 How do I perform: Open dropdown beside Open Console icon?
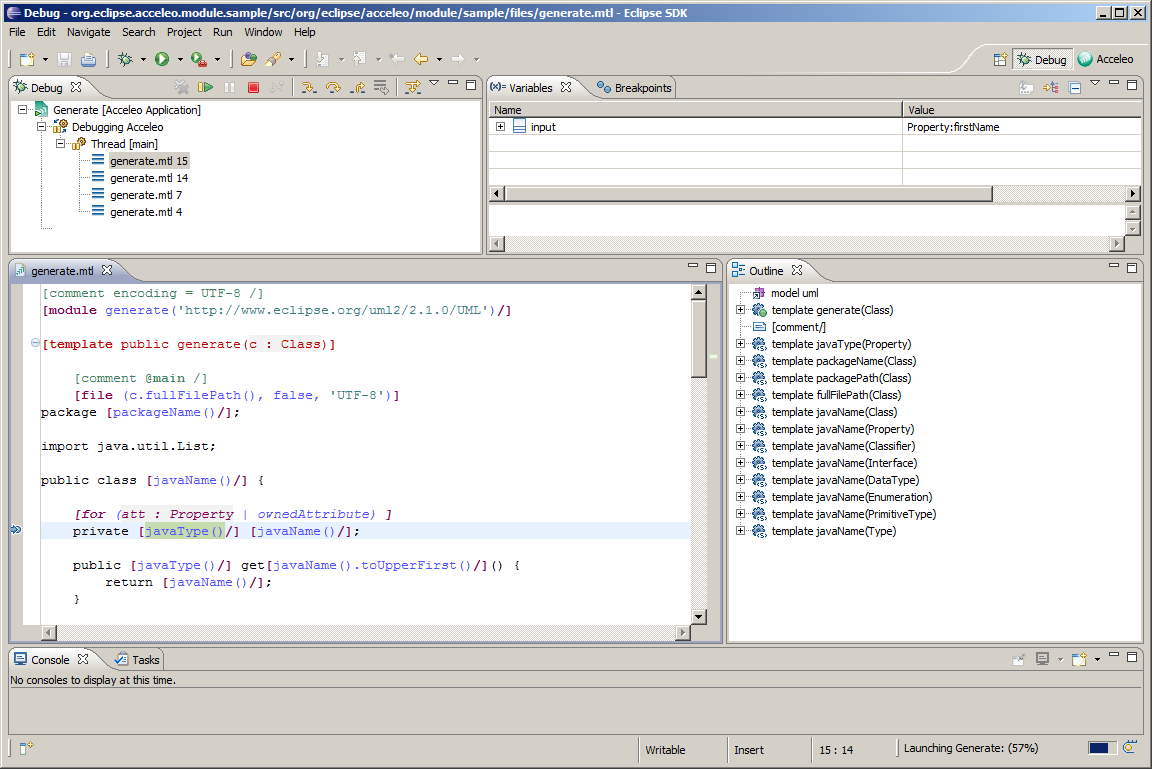pos(1097,659)
